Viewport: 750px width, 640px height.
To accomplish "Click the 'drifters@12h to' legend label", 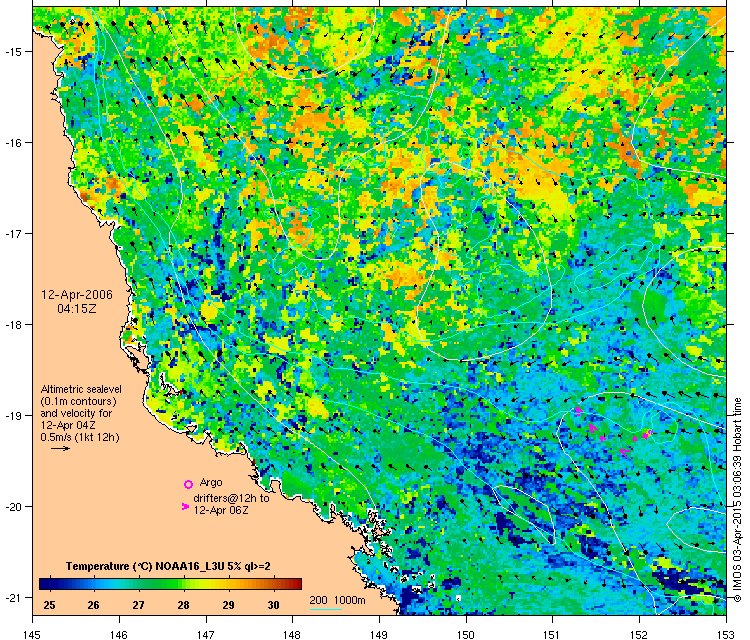I will click(231, 498).
